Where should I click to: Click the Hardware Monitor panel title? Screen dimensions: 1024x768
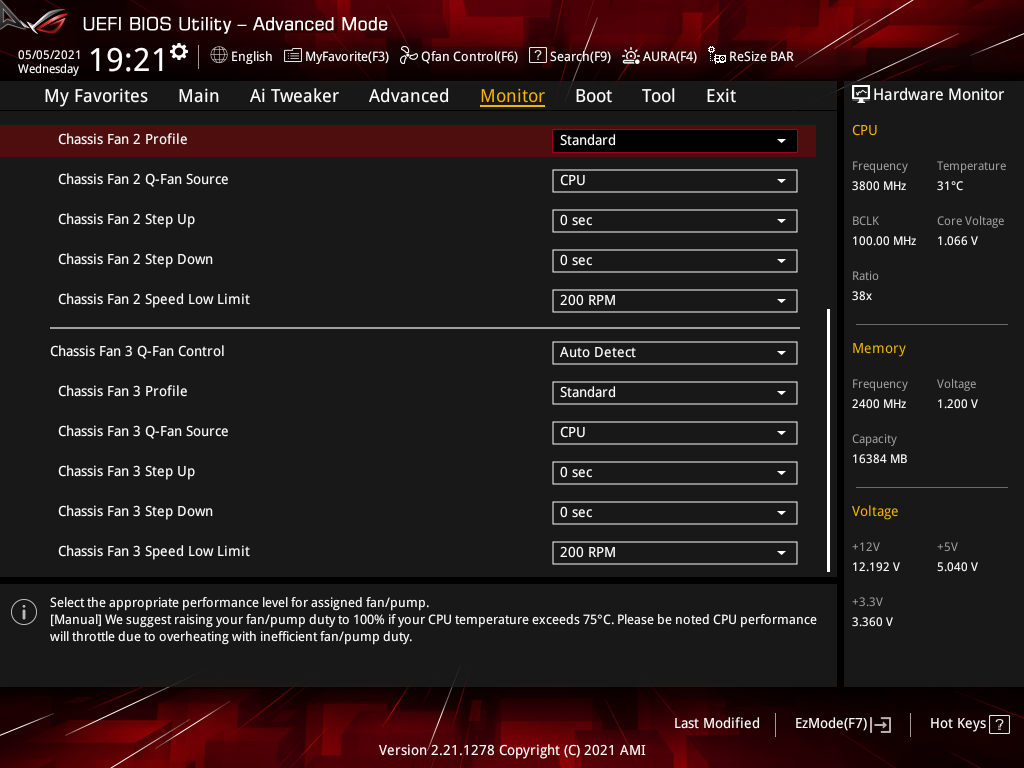point(938,95)
